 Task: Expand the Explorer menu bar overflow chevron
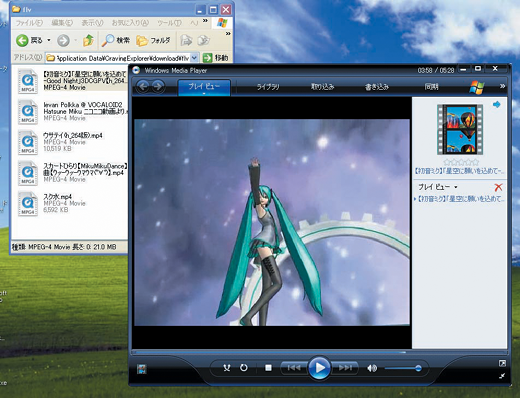[x=205, y=21]
